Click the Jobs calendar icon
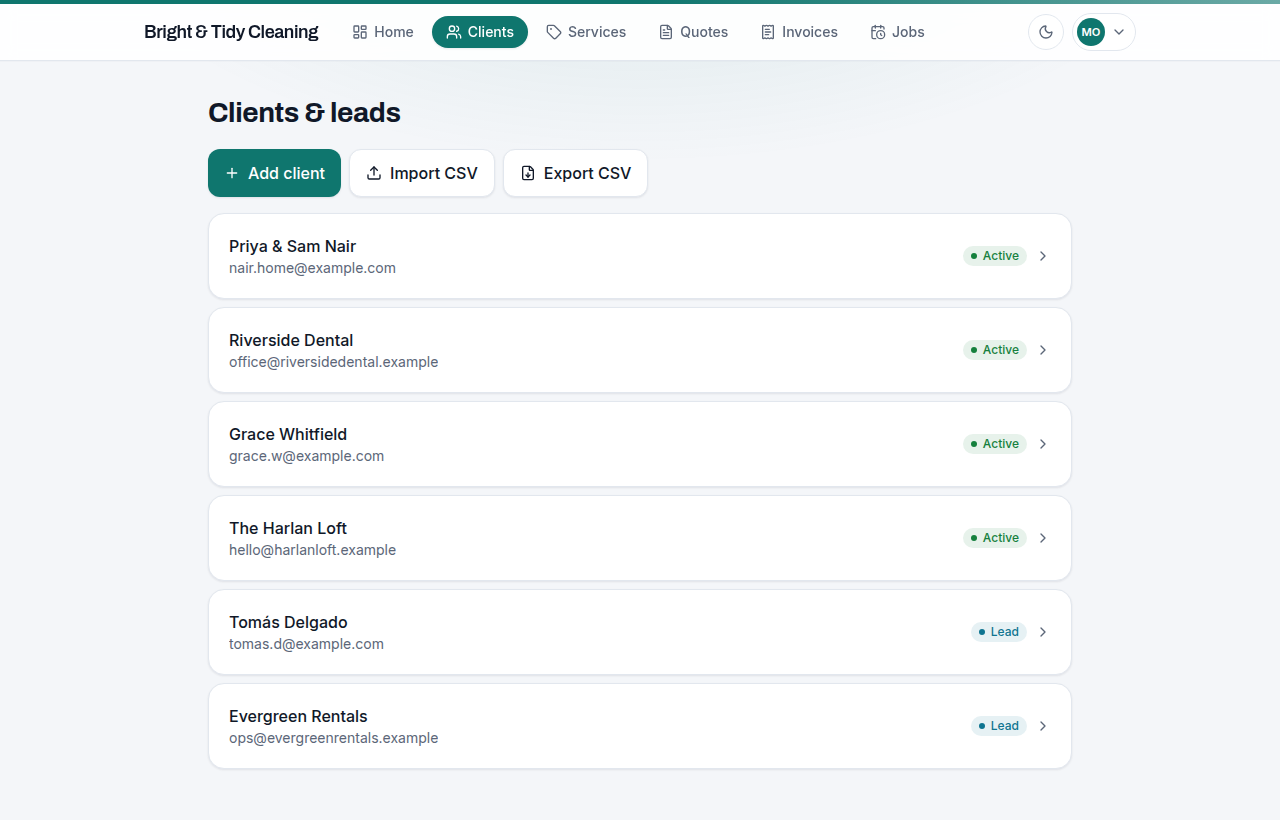The width and height of the screenshot is (1280, 820). tap(878, 32)
